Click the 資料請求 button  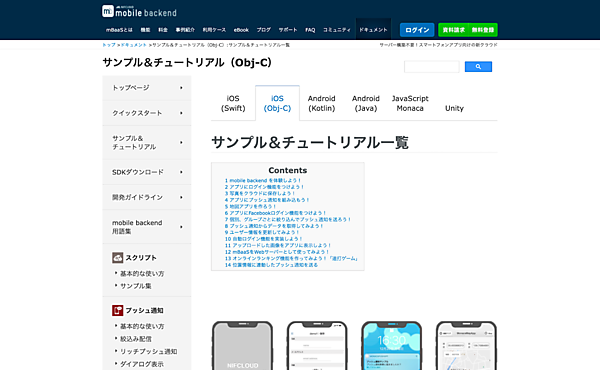(453, 30)
